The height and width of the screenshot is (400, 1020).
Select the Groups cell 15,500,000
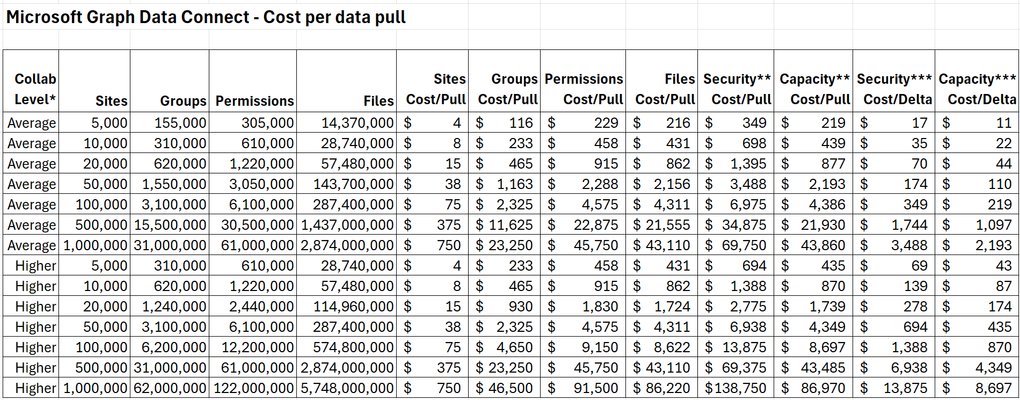[170, 225]
